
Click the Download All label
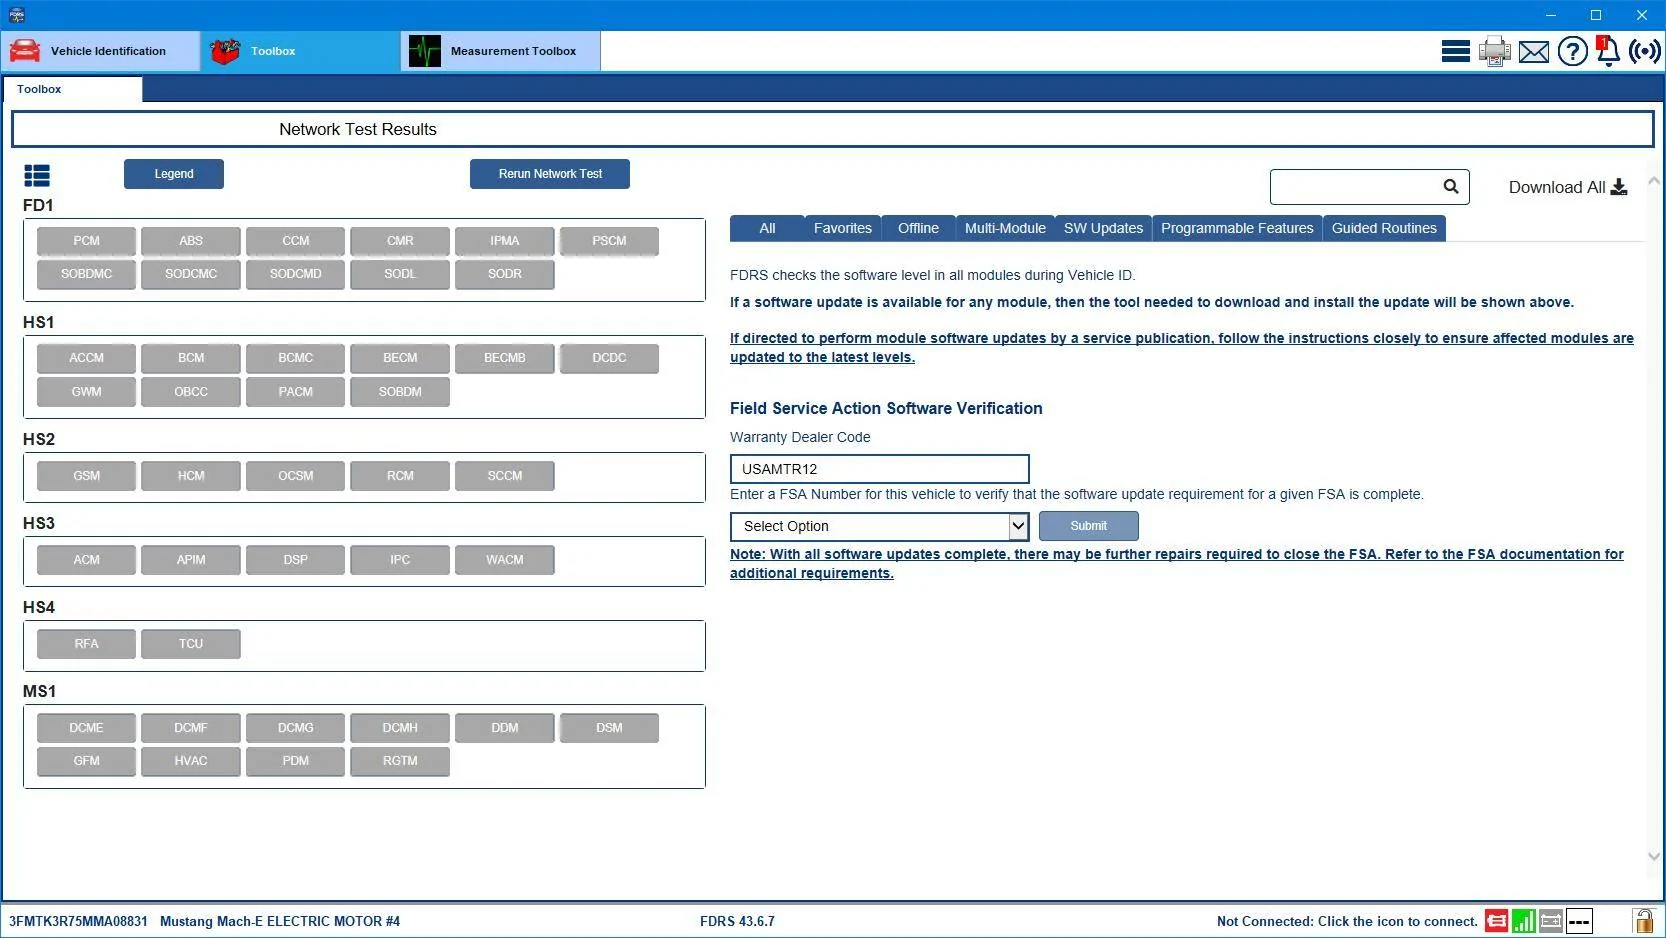coord(1557,187)
